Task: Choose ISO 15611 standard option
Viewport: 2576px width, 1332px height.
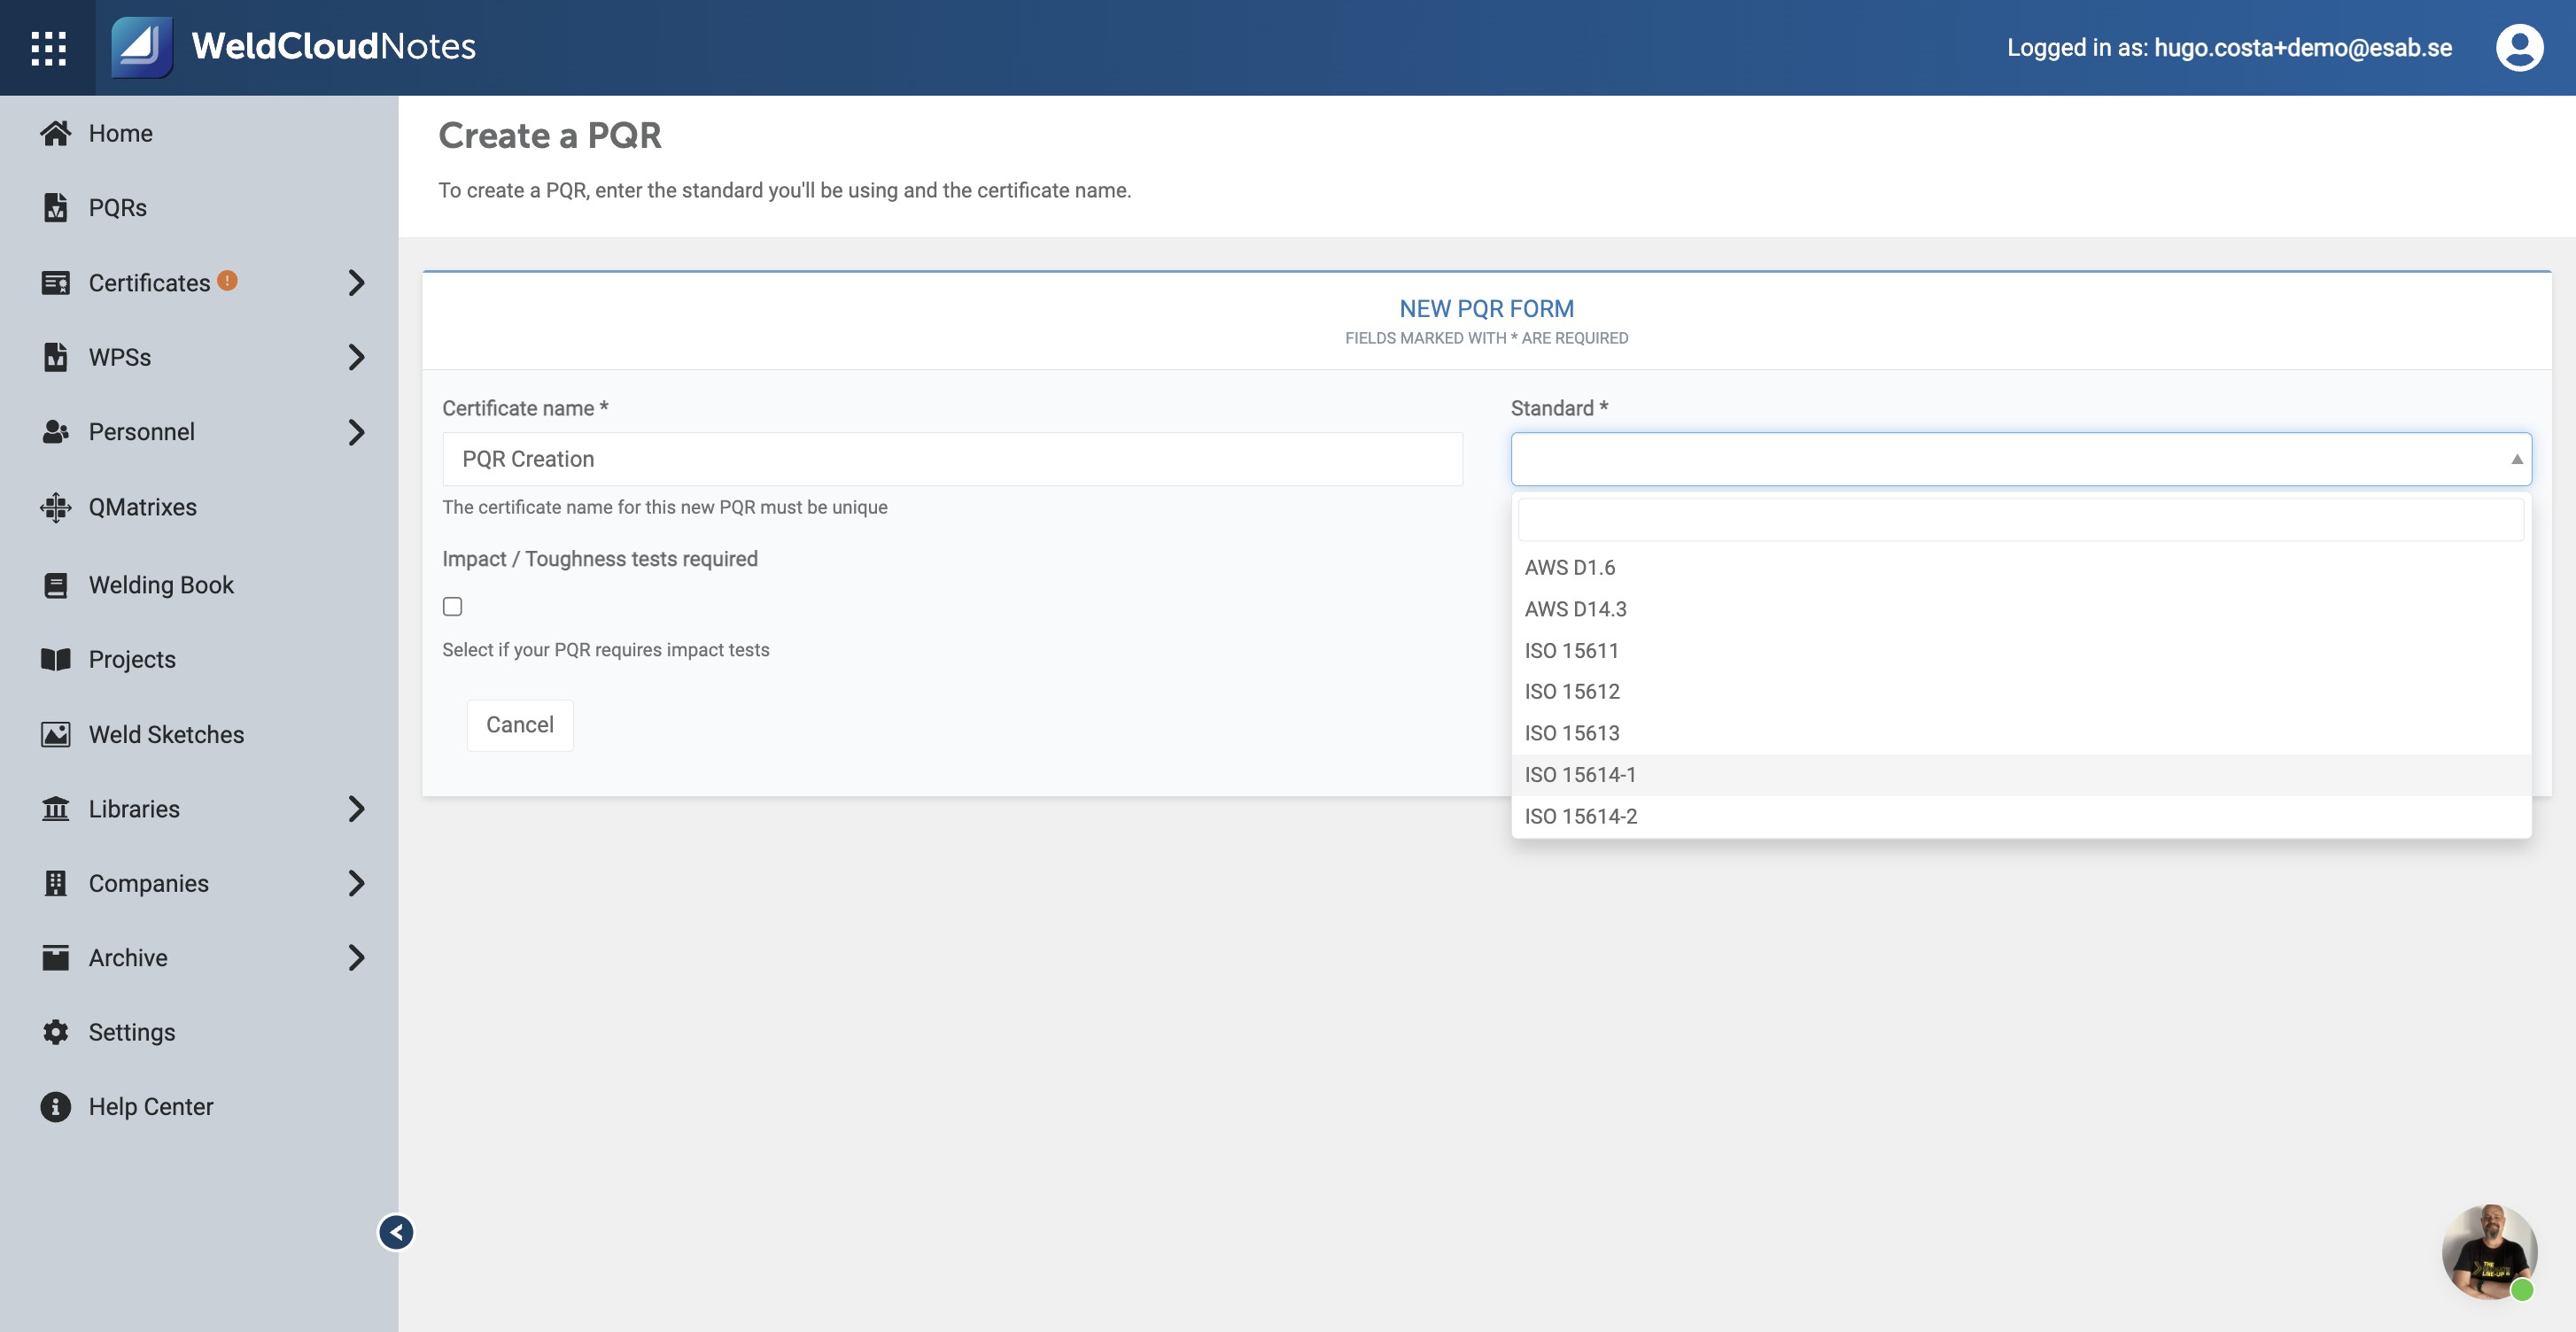Action: (2021, 651)
